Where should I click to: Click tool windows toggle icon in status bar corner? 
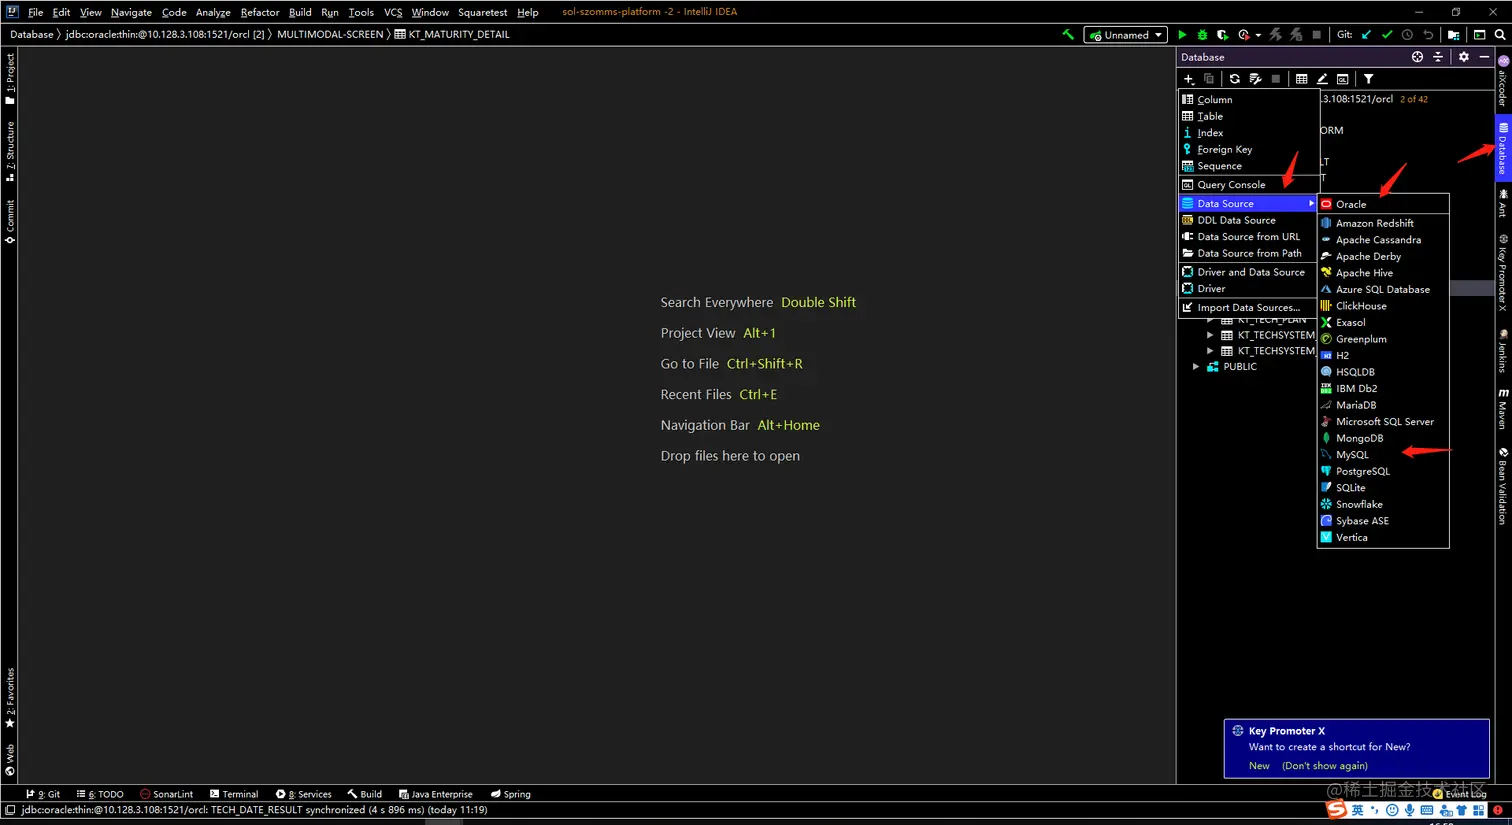[9, 810]
